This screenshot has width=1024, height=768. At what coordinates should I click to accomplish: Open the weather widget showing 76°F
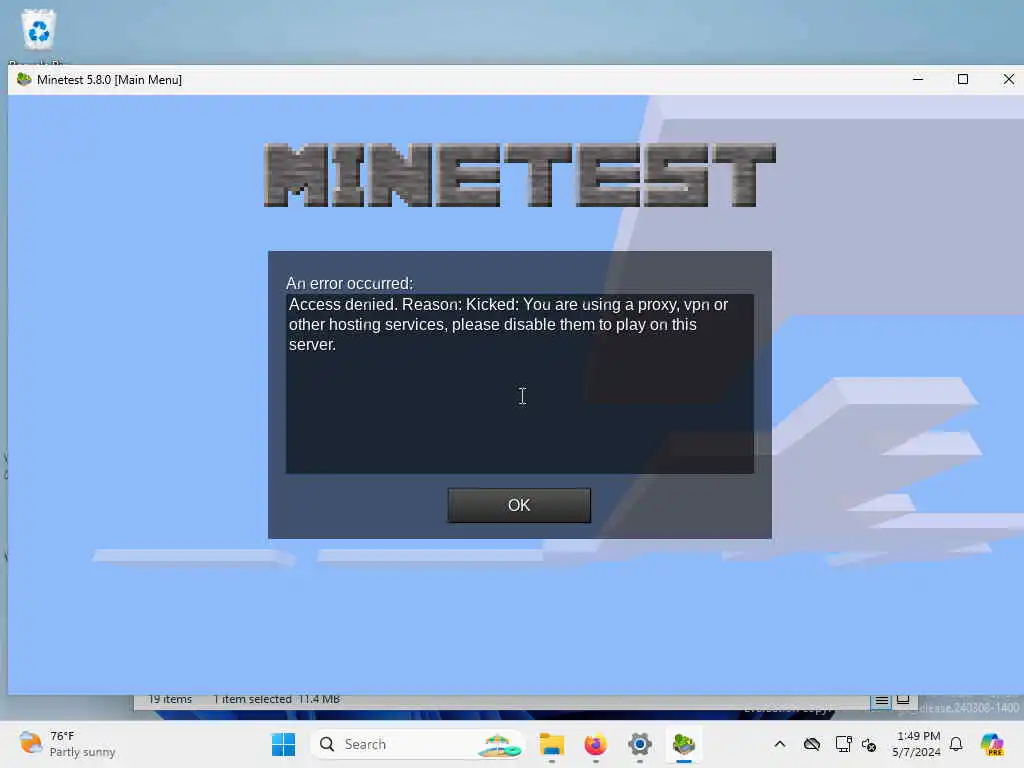pos(67,744)
